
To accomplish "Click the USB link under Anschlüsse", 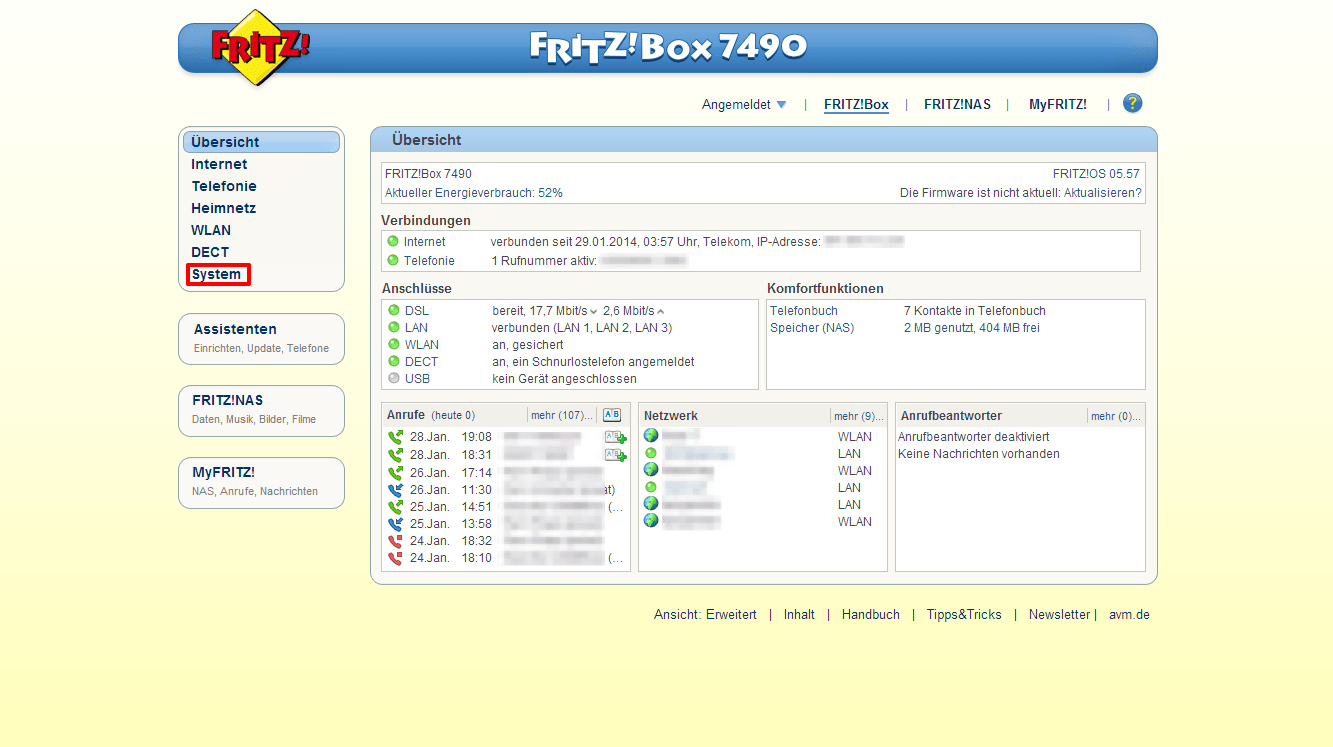I will tap(418, 378).
